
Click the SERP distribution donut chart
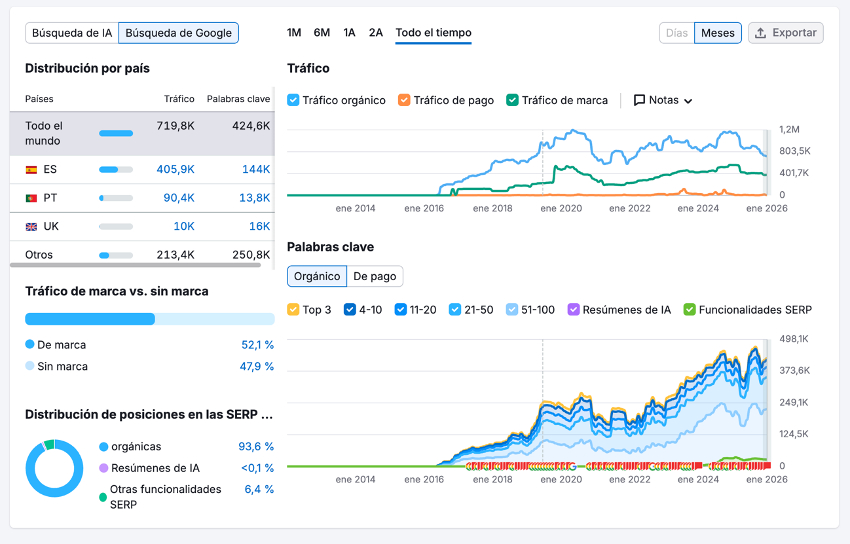click(x=54, y=468)
